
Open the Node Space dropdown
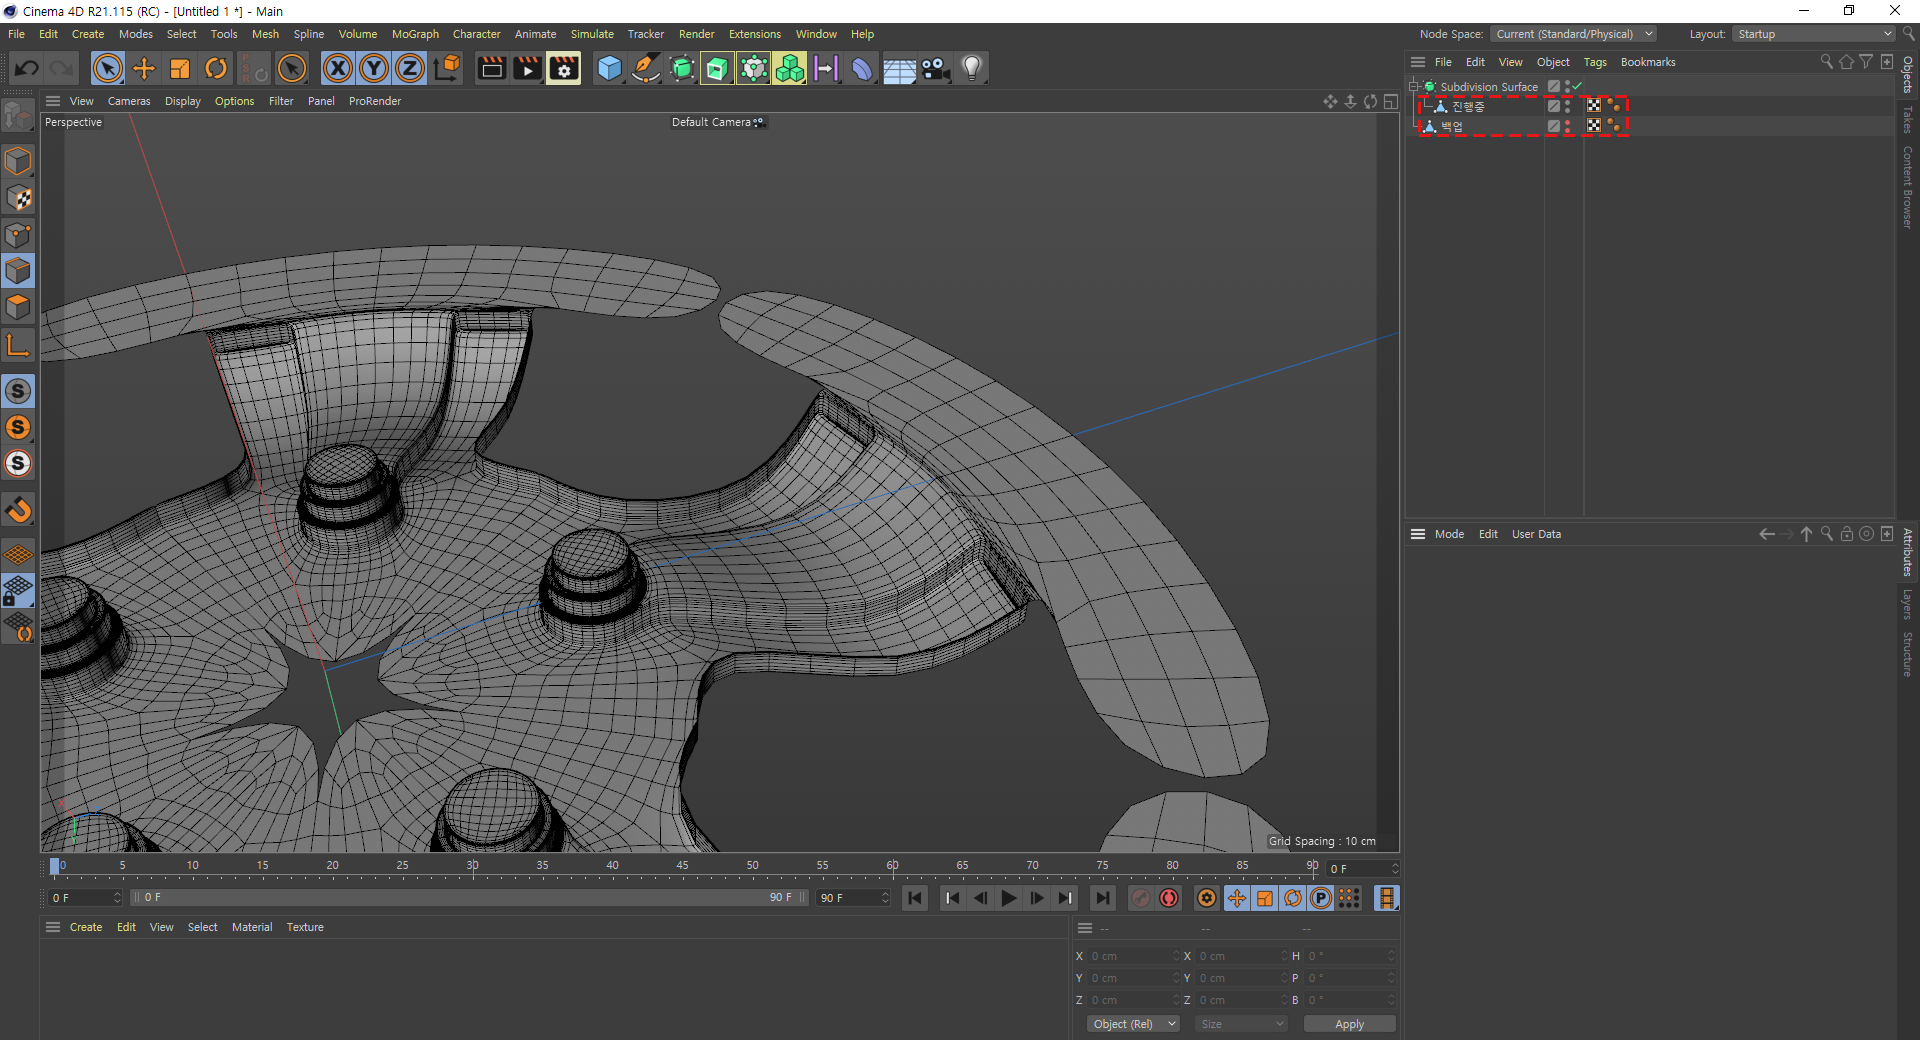(x=1574, y=34)
